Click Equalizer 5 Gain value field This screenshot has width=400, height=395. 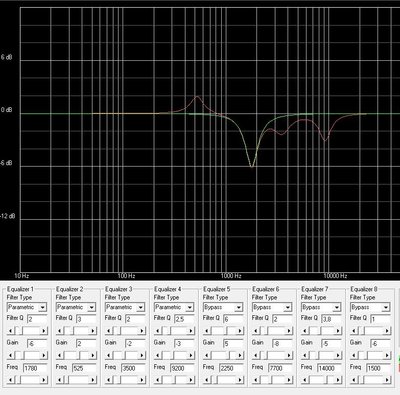[x=233, y=344]
